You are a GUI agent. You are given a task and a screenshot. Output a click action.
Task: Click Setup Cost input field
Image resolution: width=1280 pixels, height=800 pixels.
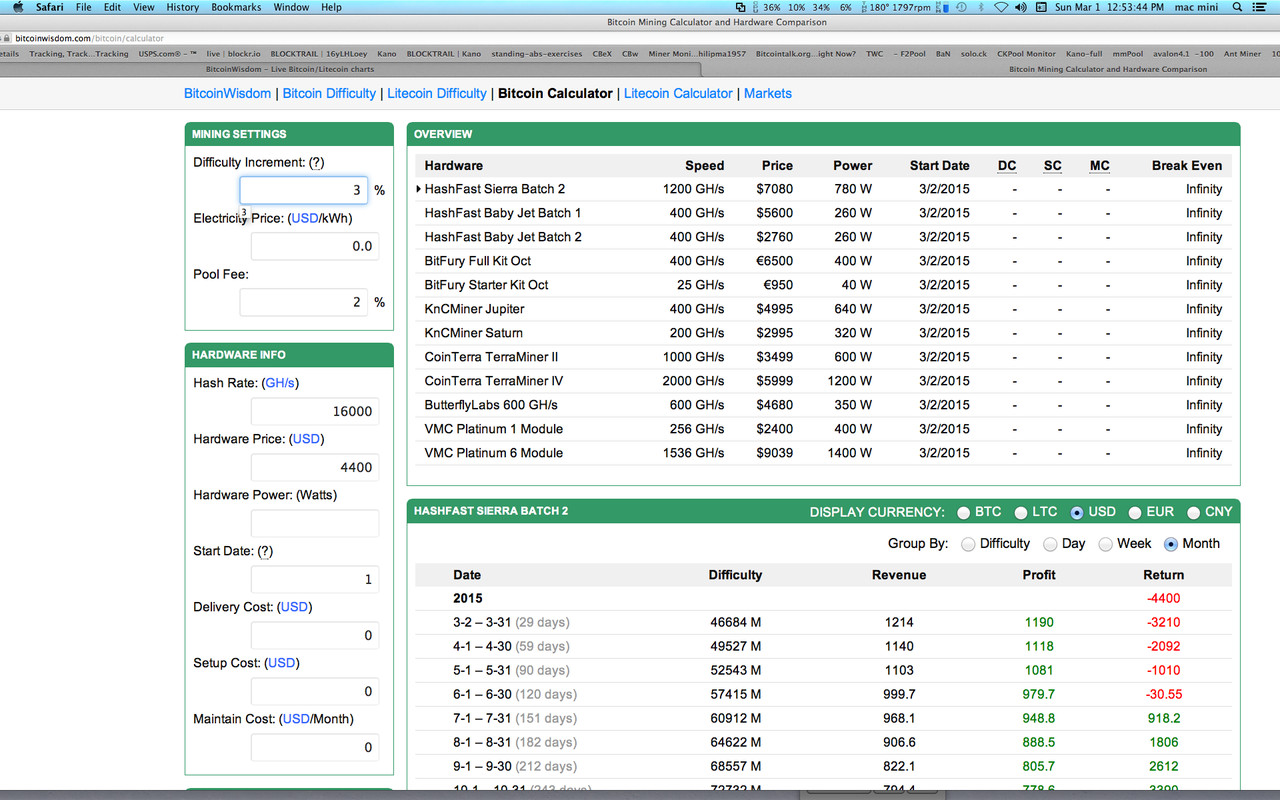pos(315,691)
